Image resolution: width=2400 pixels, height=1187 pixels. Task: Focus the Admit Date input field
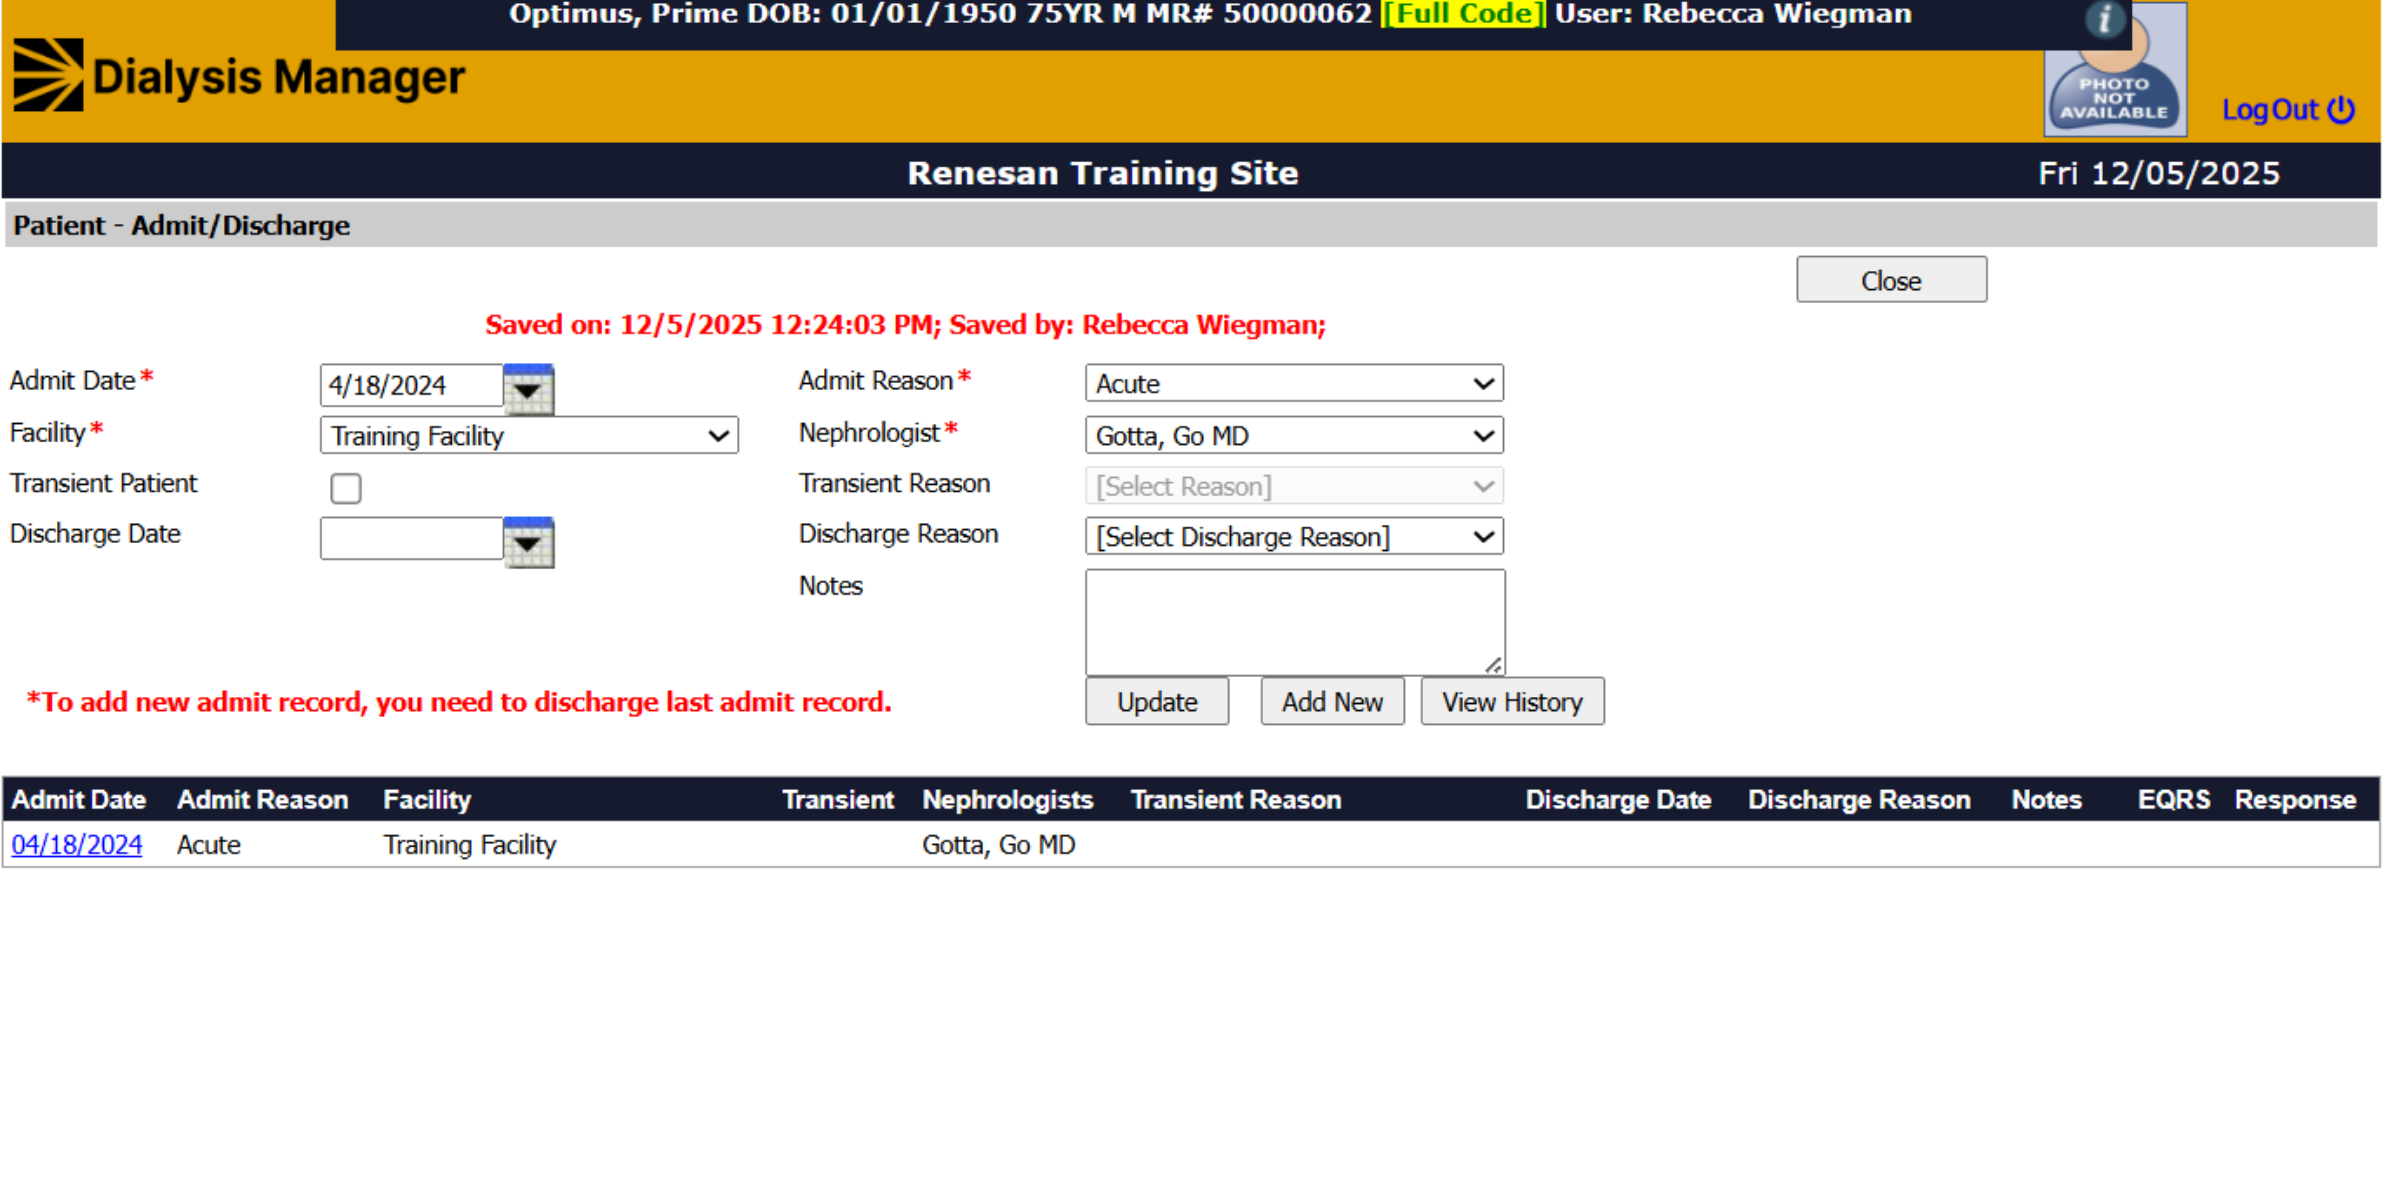pos(411,386)
